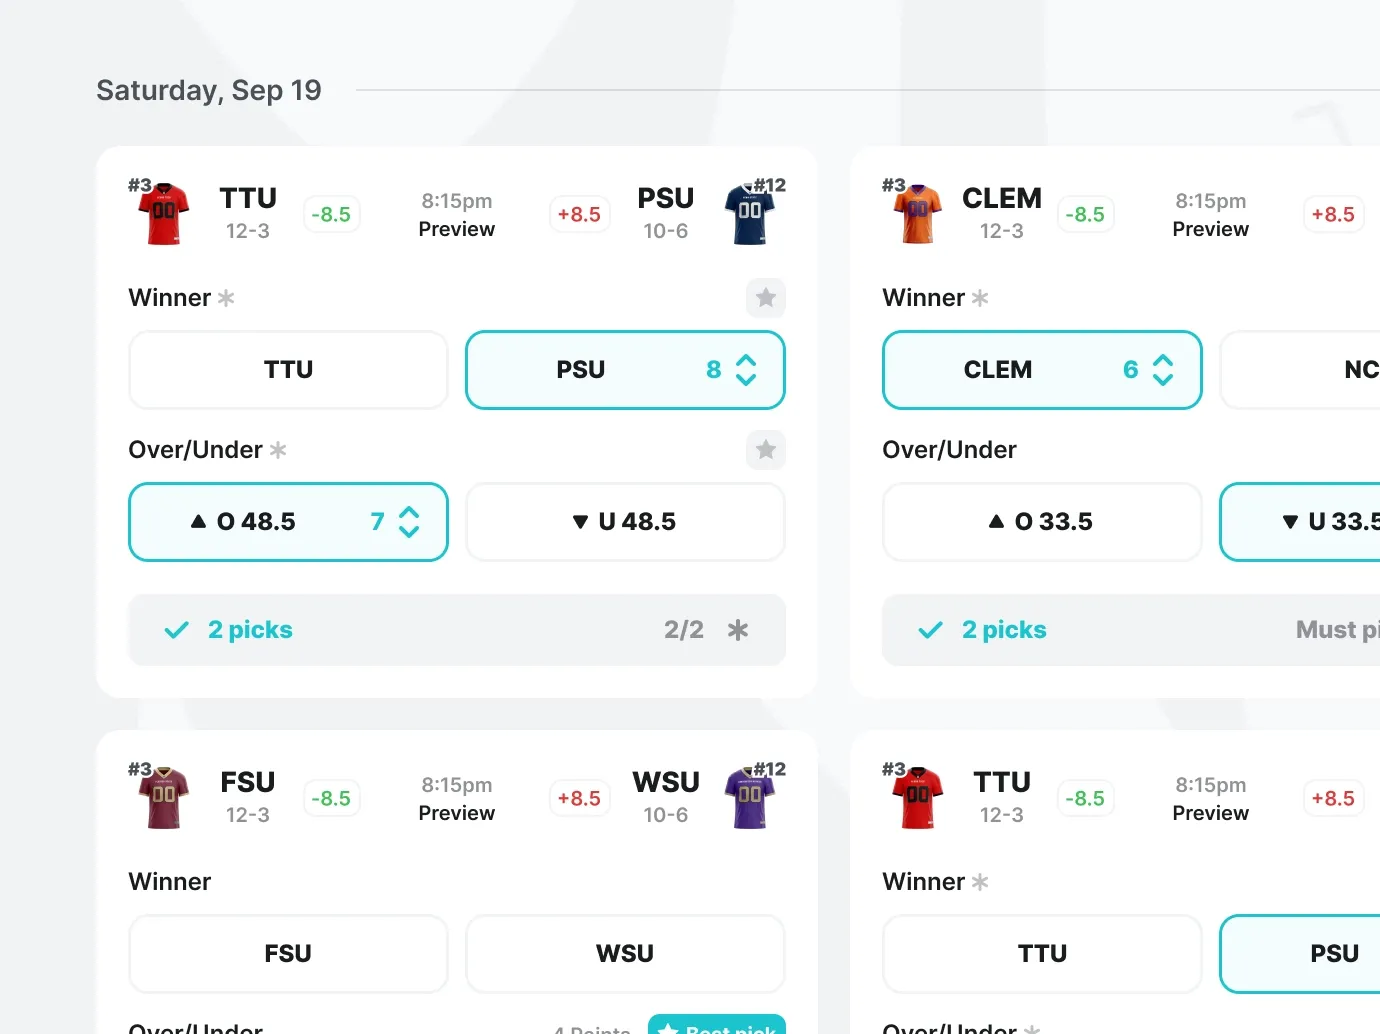Click the PSU navy jersey icon
Image resolution: width=1380 pixels, height=1034 pixels.
point(750,214)
